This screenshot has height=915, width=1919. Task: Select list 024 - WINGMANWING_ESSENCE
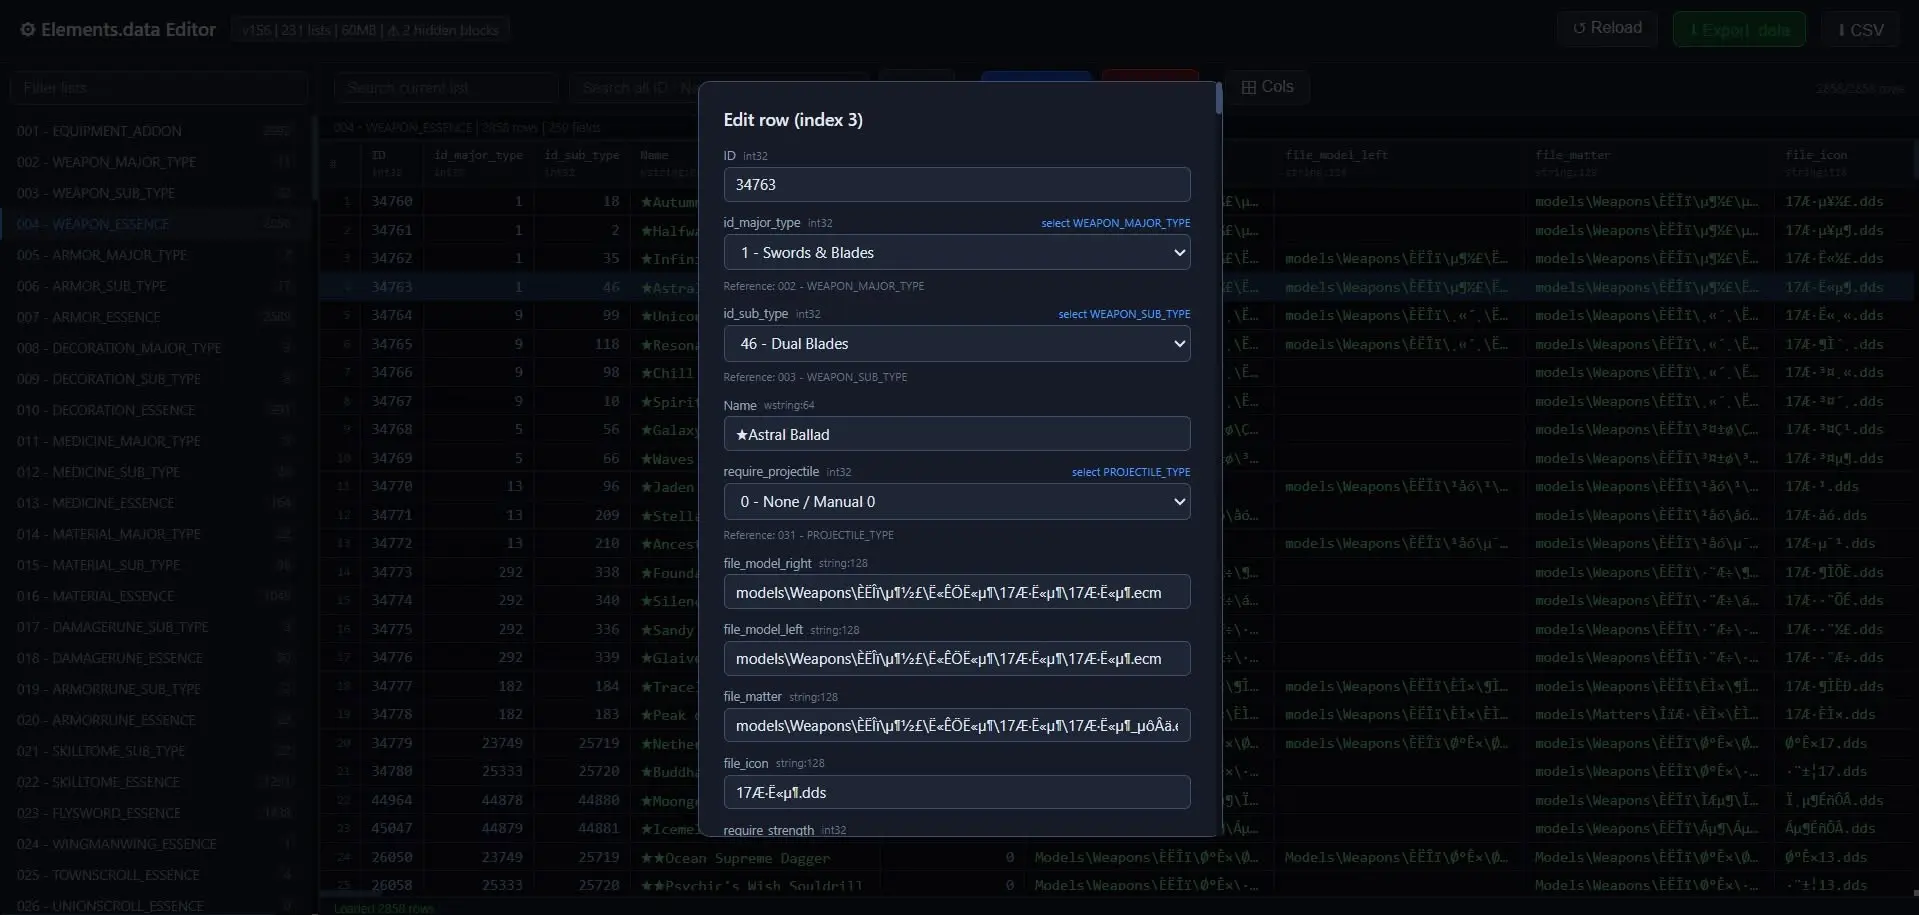(155, 844)
